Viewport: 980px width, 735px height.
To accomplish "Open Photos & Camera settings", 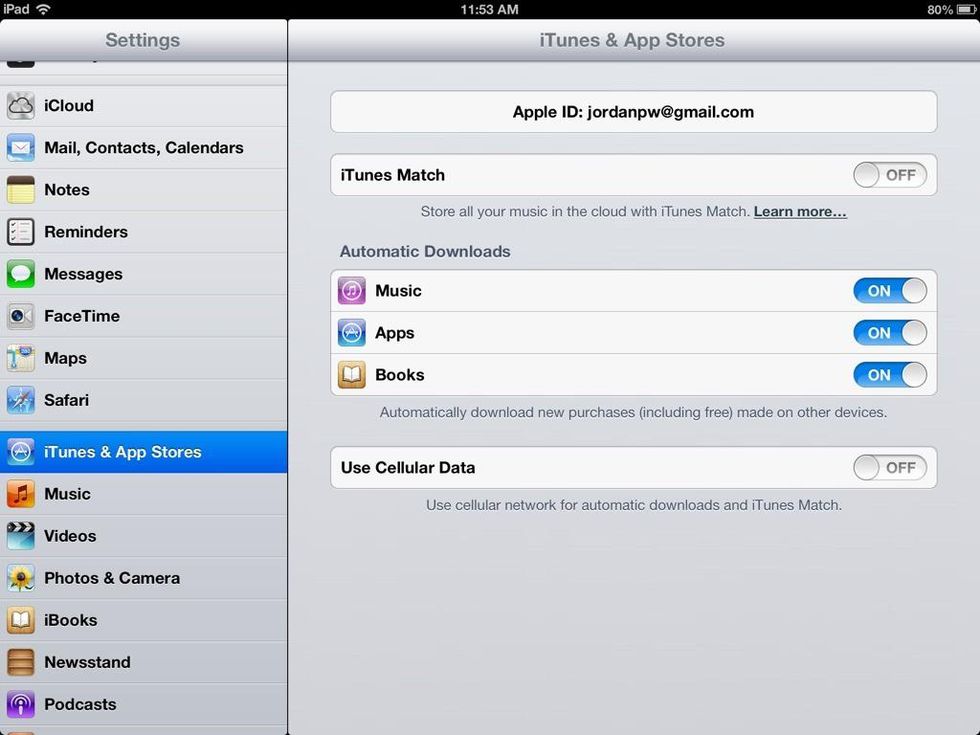I will (x=112, y=578).
